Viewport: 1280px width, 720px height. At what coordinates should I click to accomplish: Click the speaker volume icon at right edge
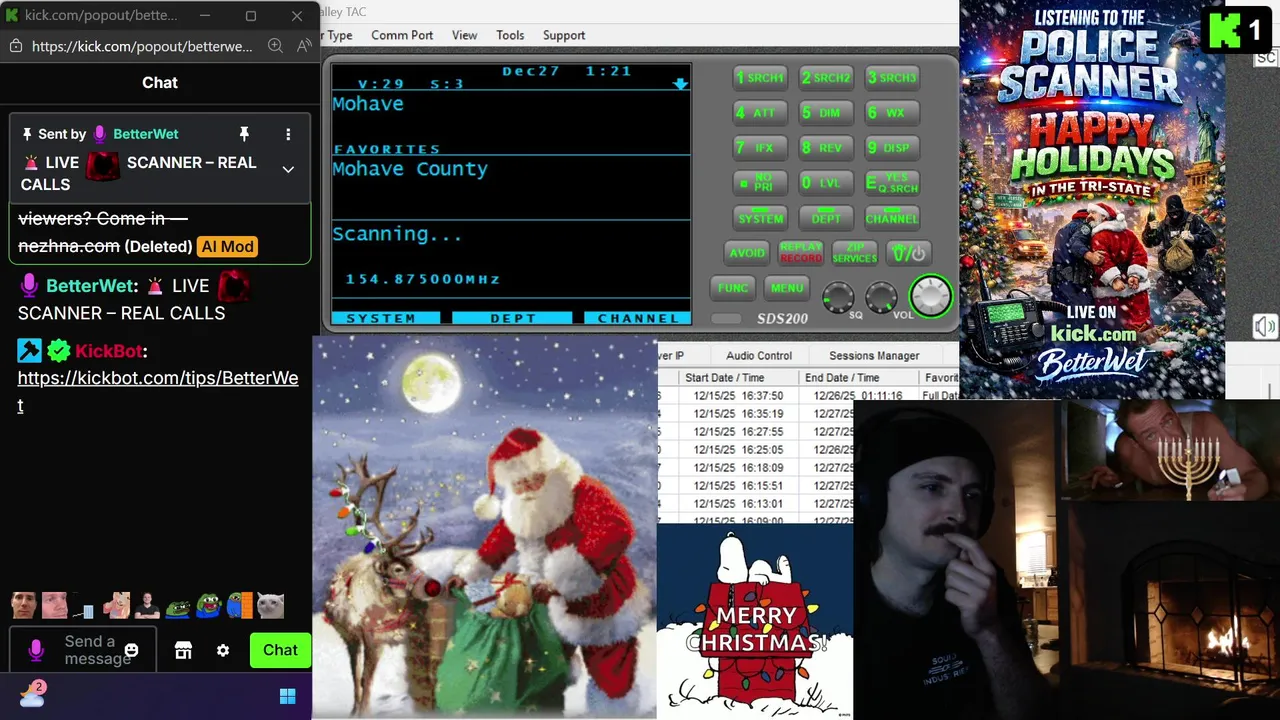click(x=1265, y=327)
